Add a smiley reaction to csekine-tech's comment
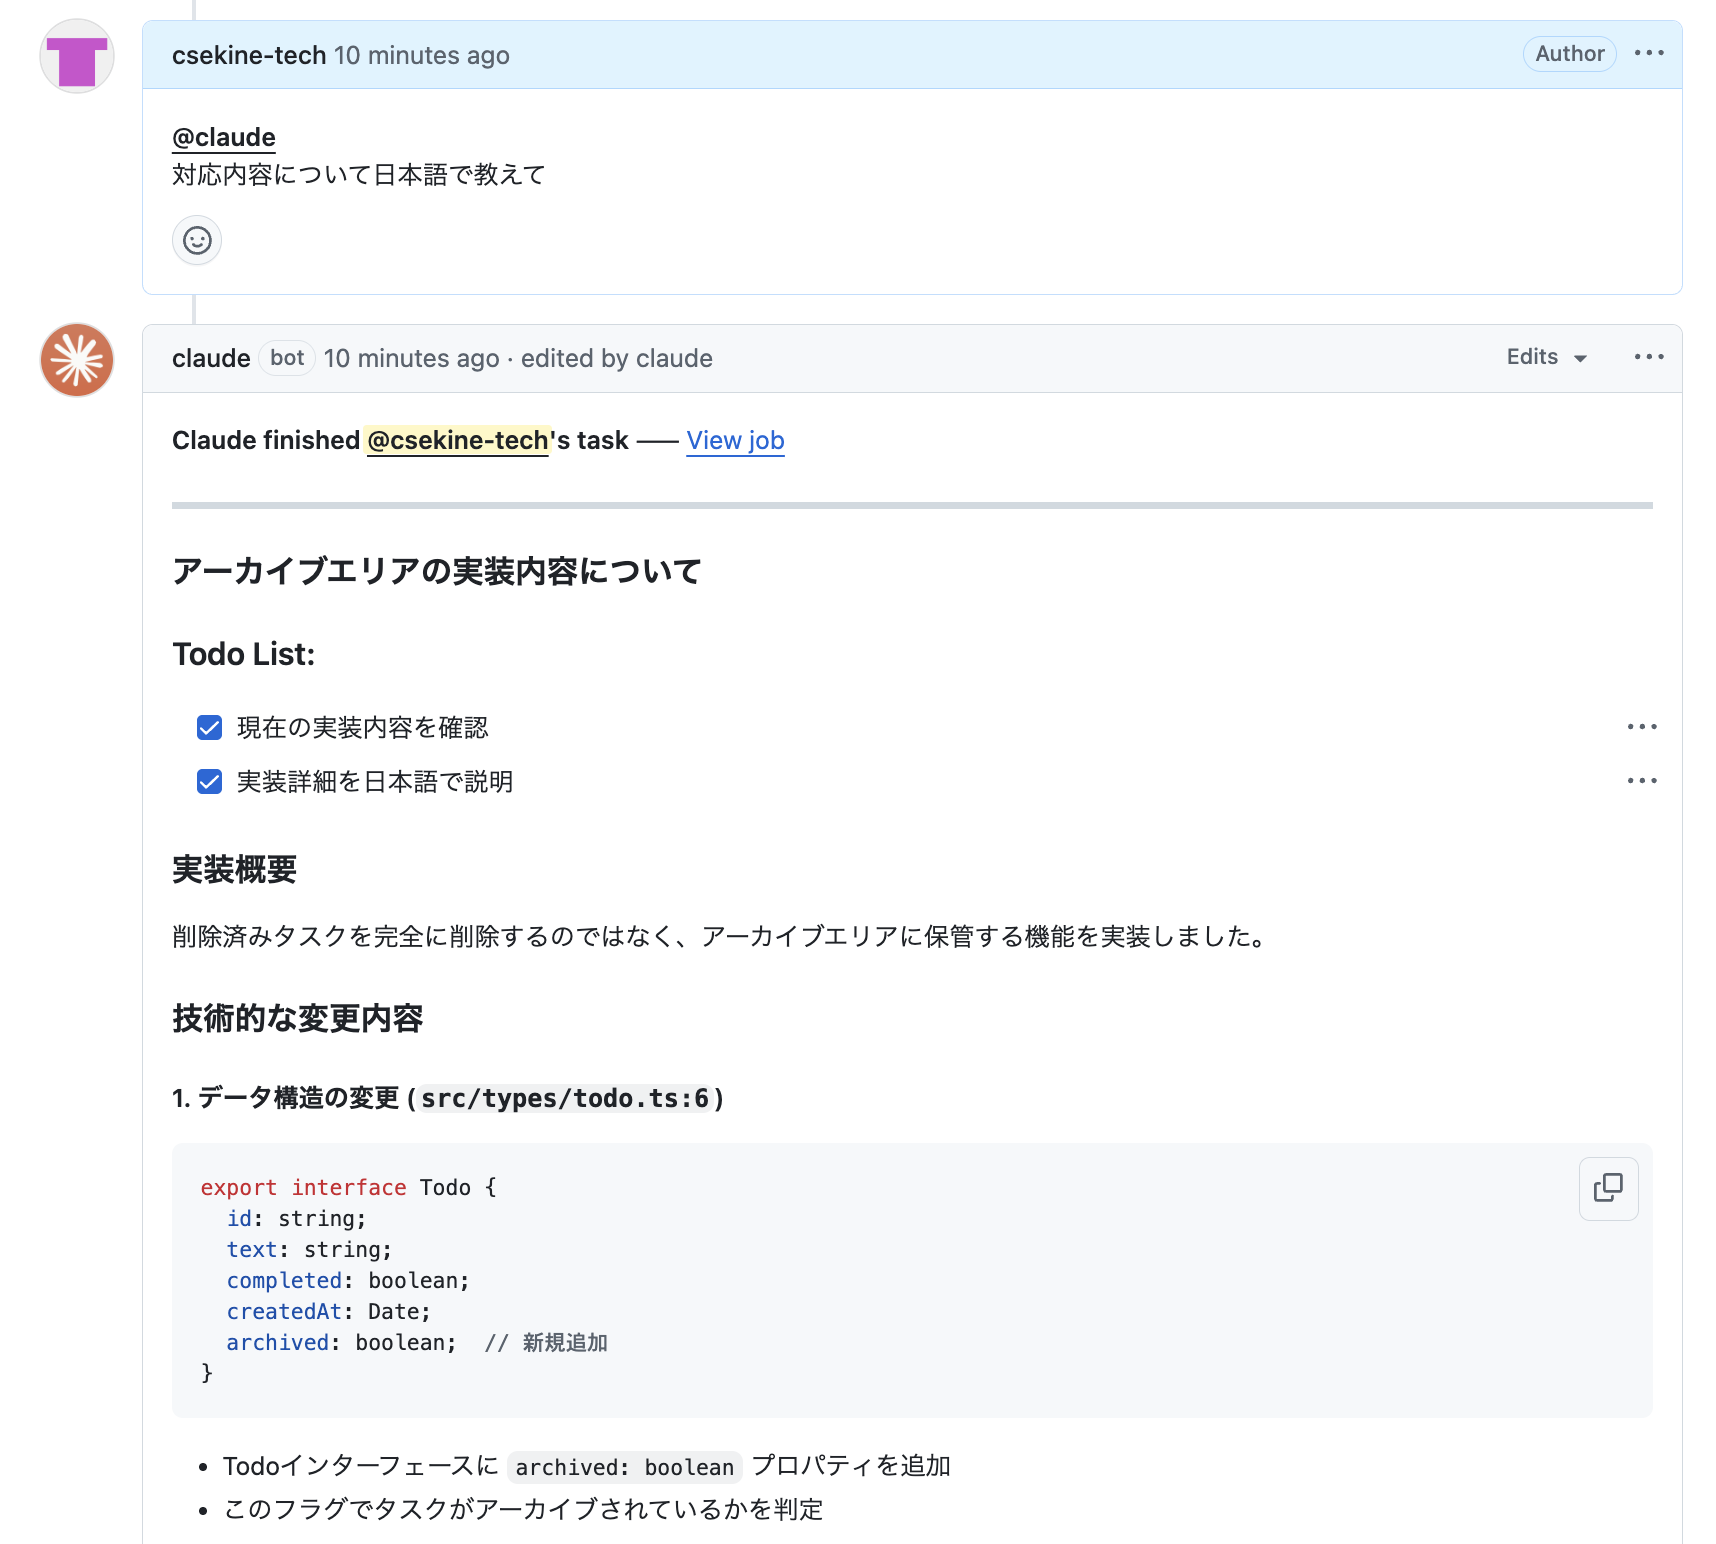The height and width of the screenshot is (1544, 1716). click(x=196, y=240)
